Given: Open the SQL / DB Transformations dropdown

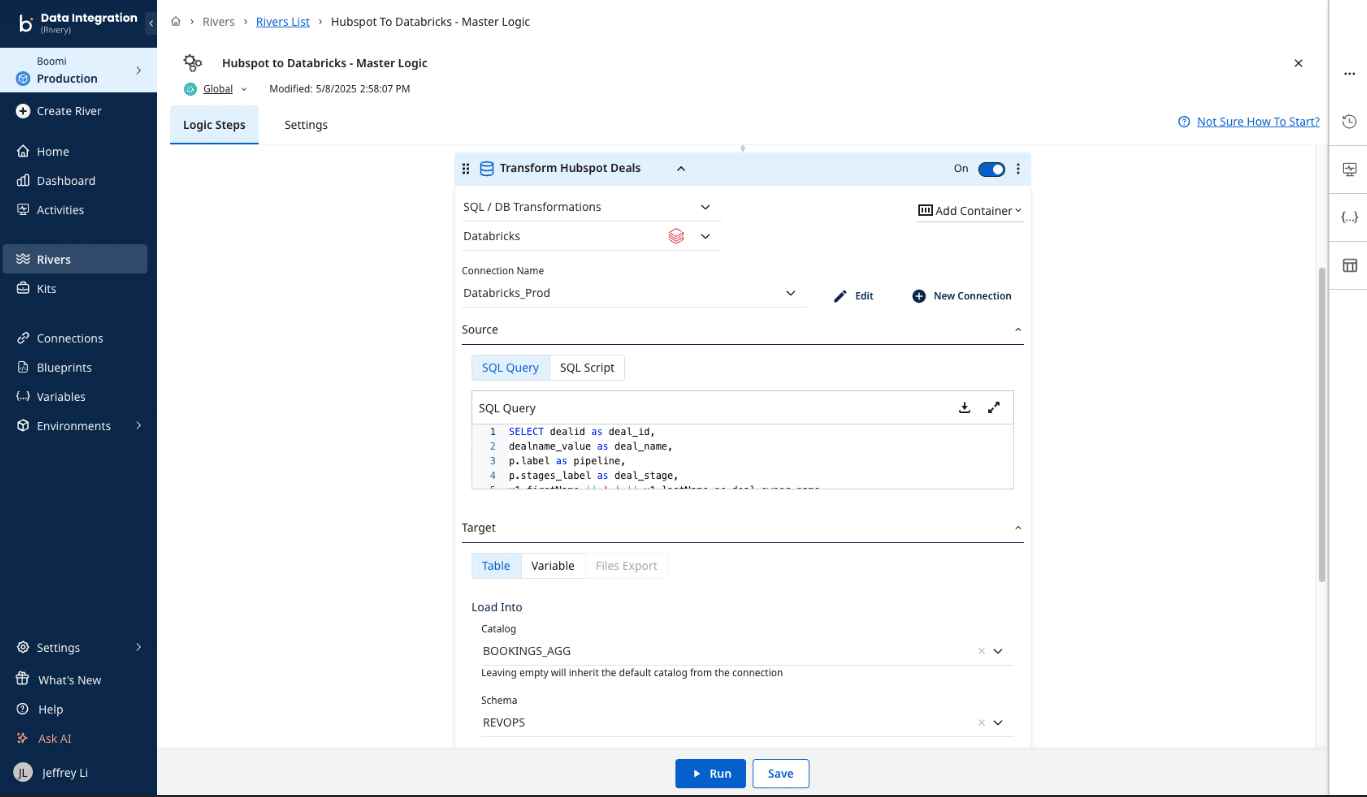Looking at the screenshot, I should point(591,207).
